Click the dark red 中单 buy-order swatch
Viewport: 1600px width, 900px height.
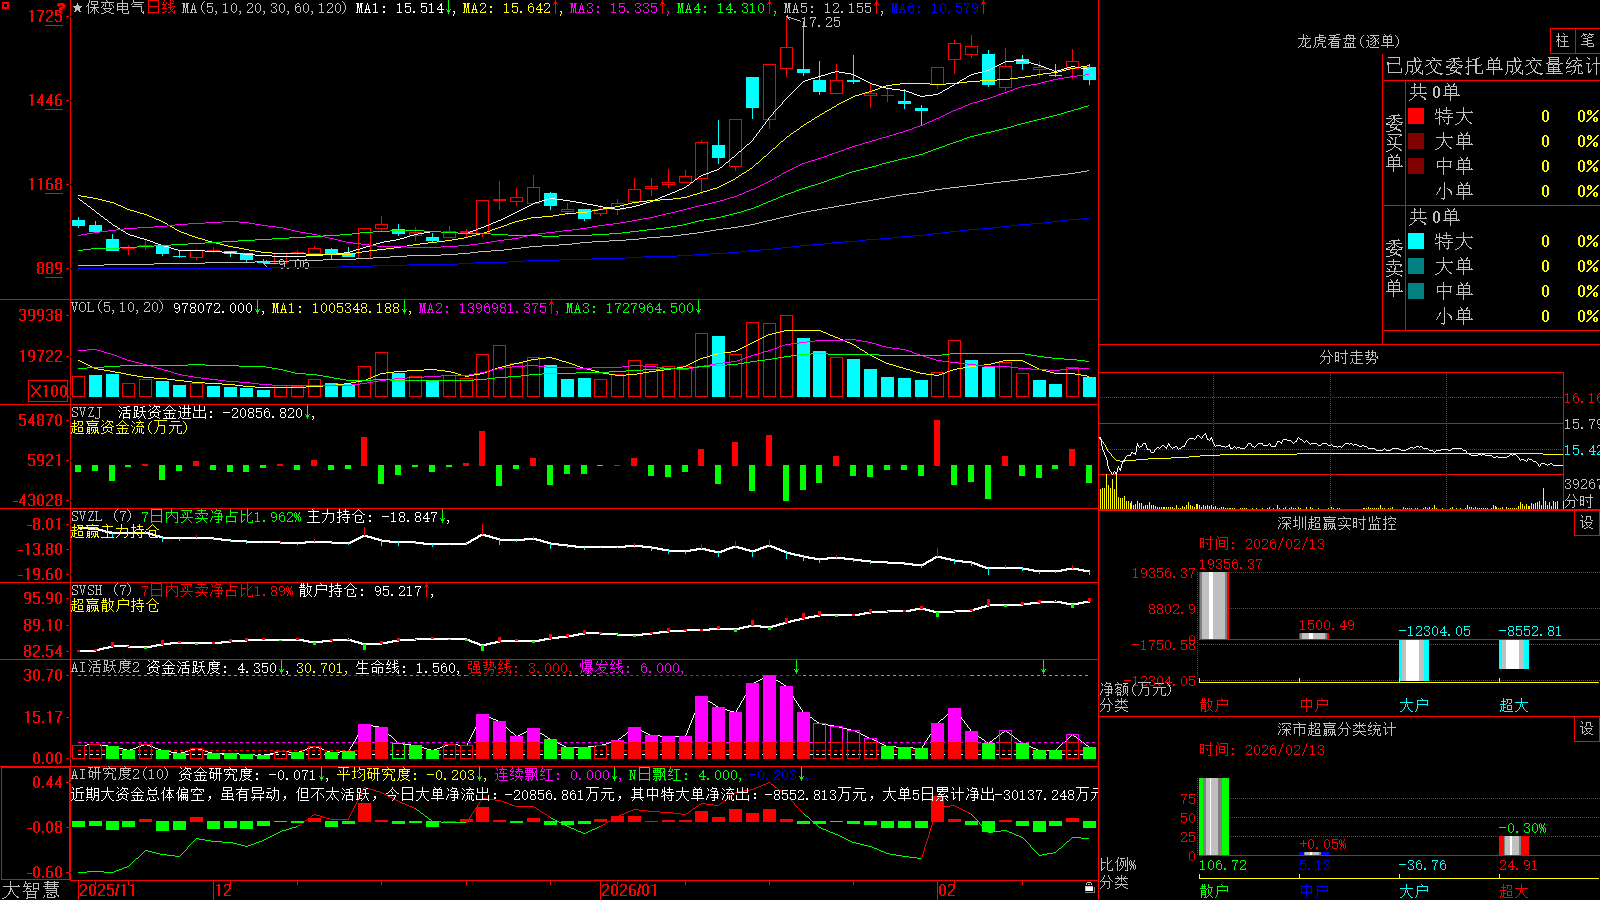(1416, 166)
